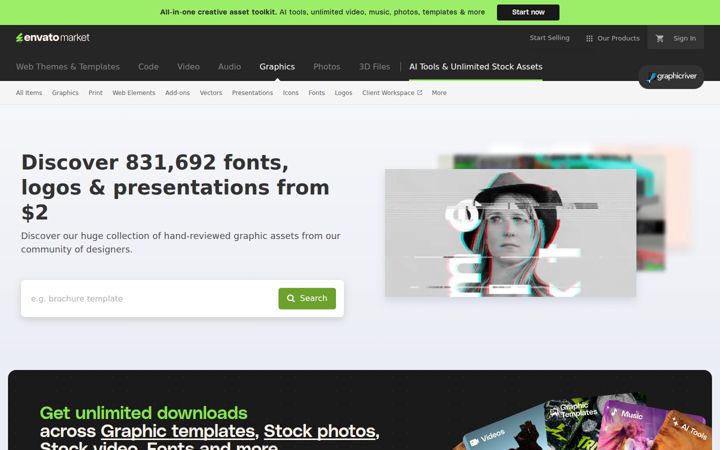Viewport: 720px width, 450px height.
Task: Click the Start now button
Action: point(528,12)
